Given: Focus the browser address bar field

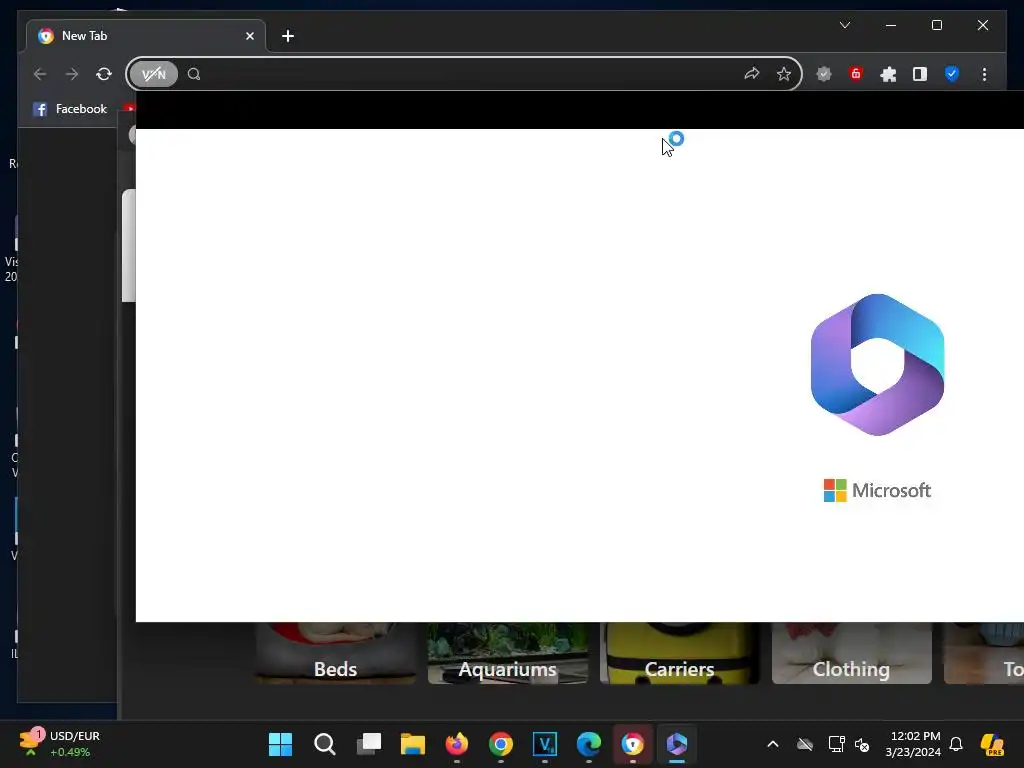Looking at the screenshot, I should (x=464, y=74).
